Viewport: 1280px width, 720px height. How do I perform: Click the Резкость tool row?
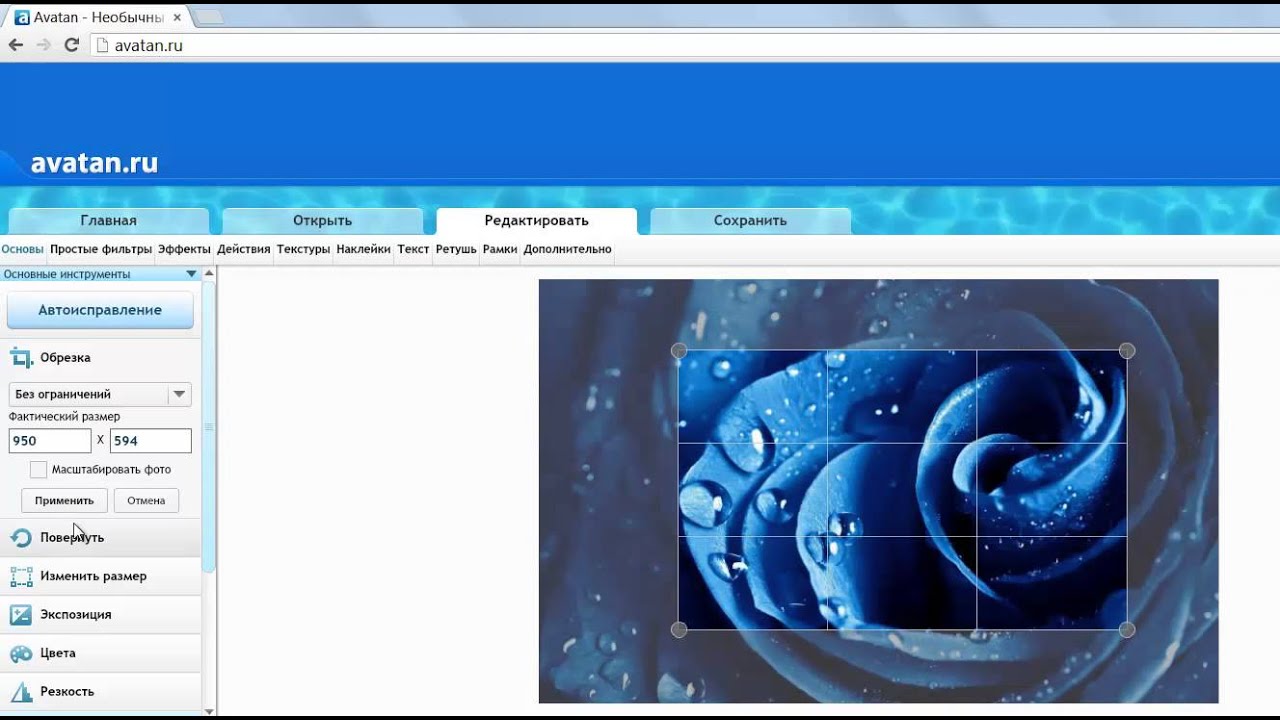click(x=100, y=692)
